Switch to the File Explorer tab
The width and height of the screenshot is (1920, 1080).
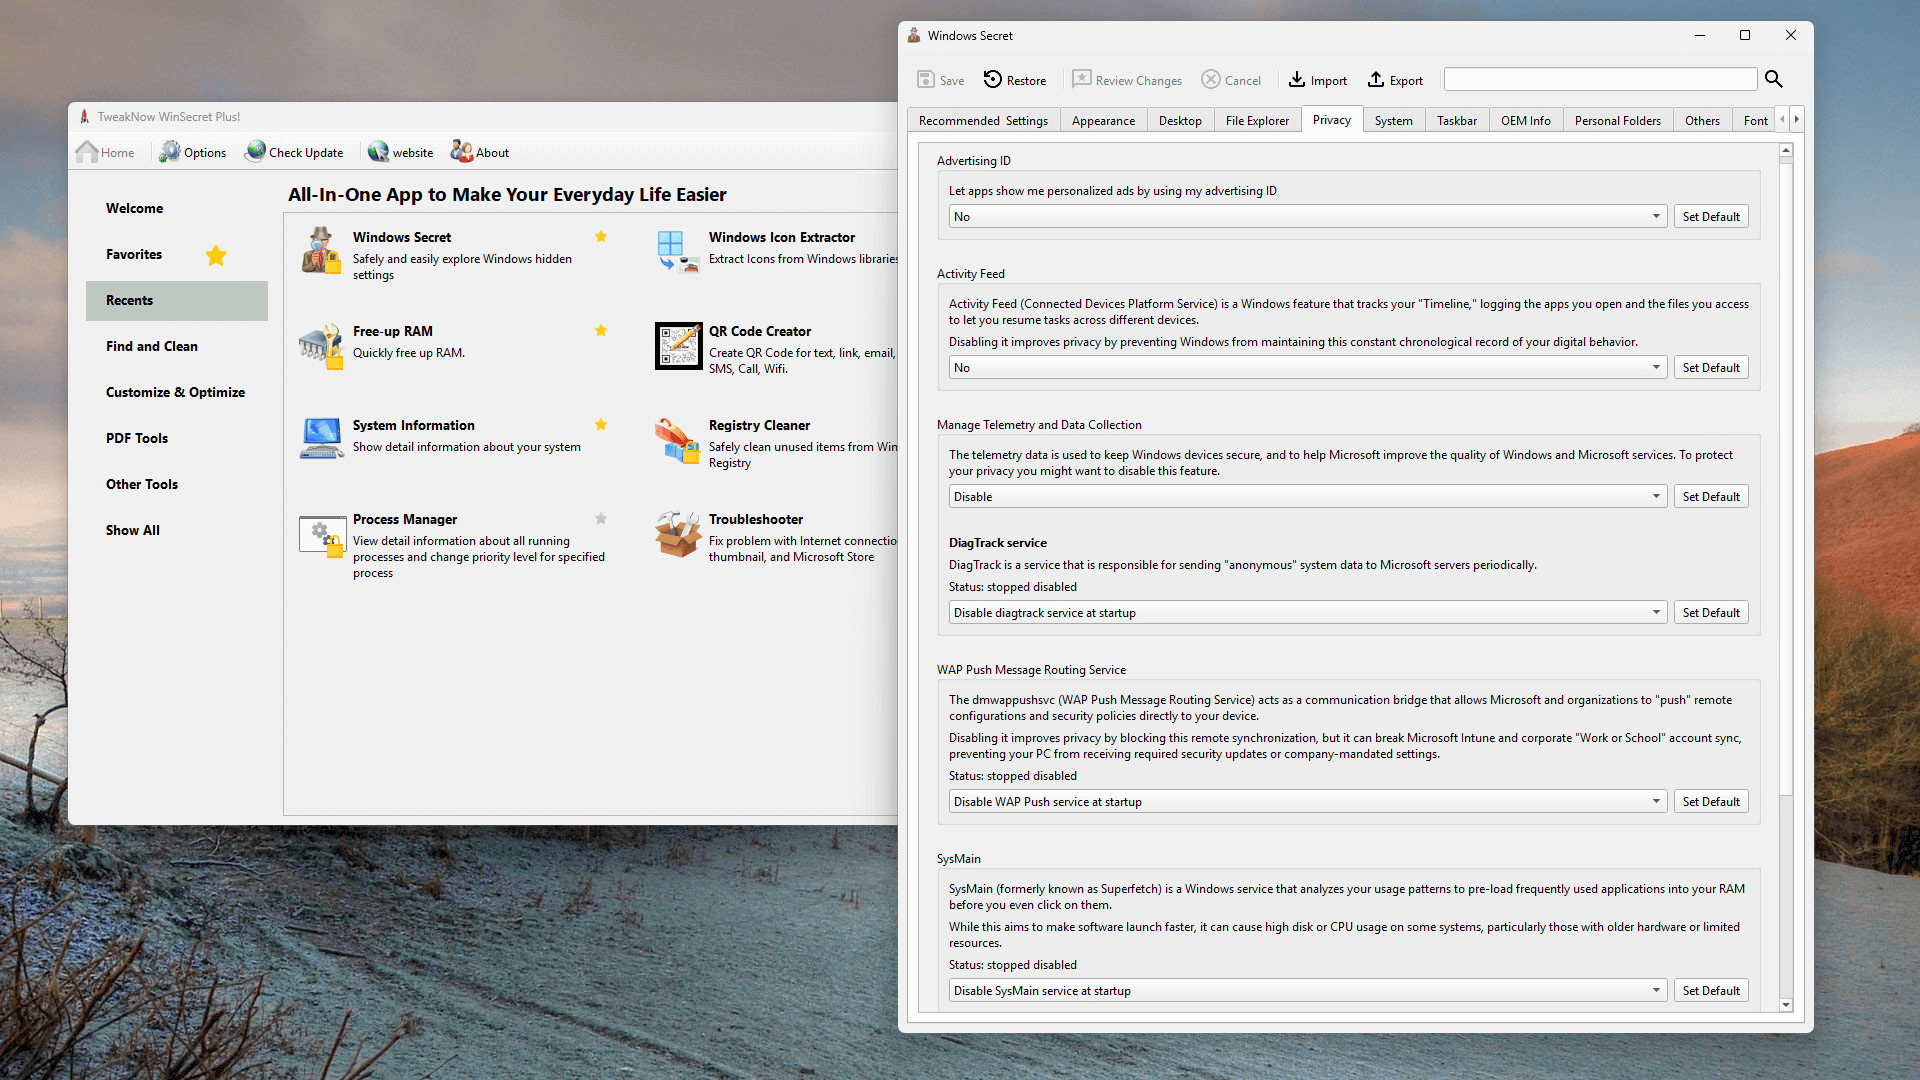pos(1256,121)
